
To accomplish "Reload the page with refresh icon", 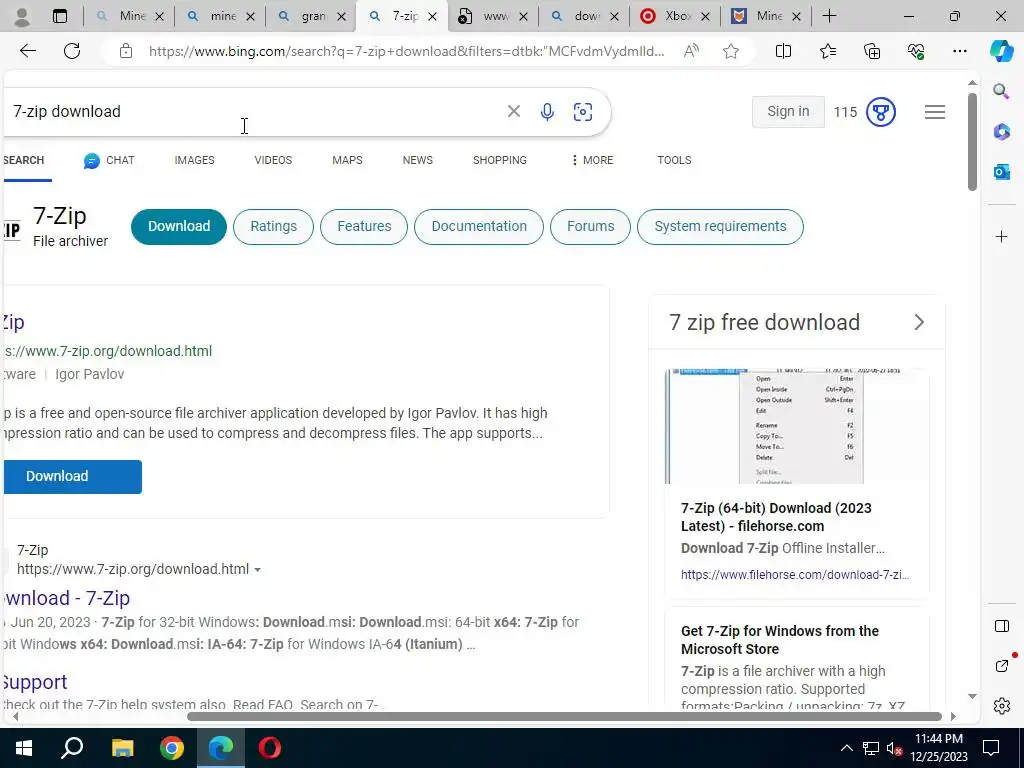I will 72,51.
